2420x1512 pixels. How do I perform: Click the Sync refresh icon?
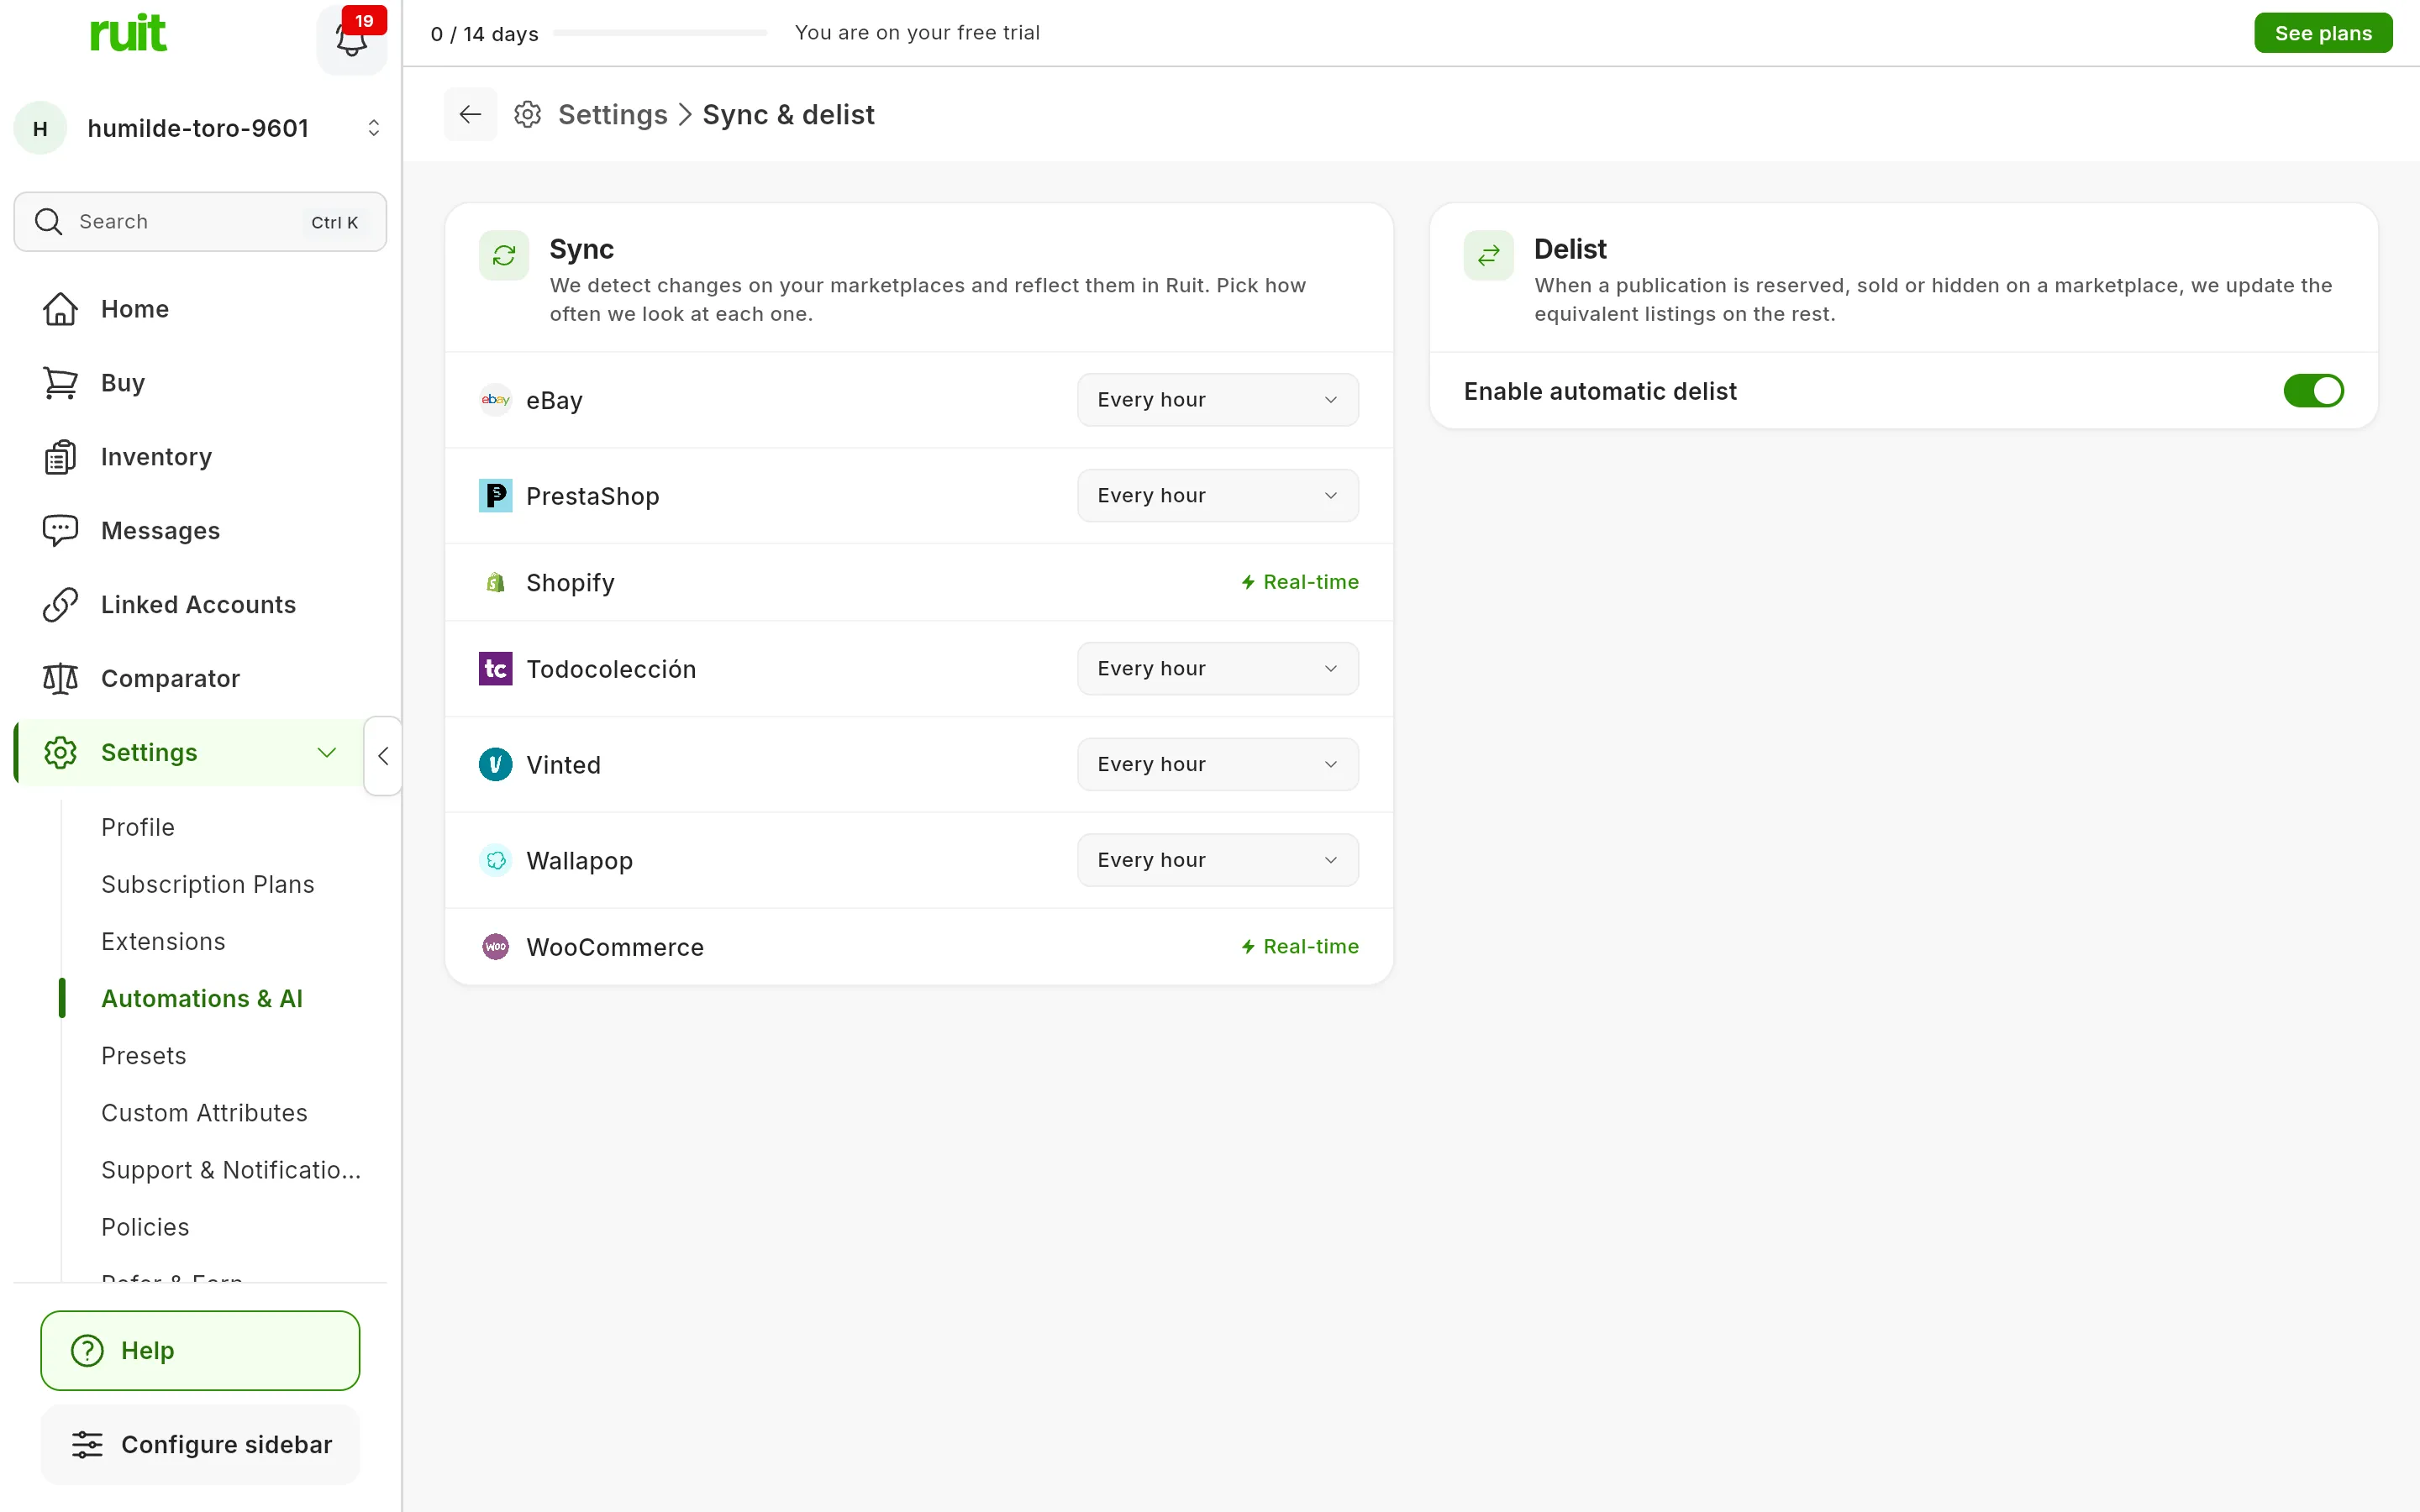click(x=504, y=255)
